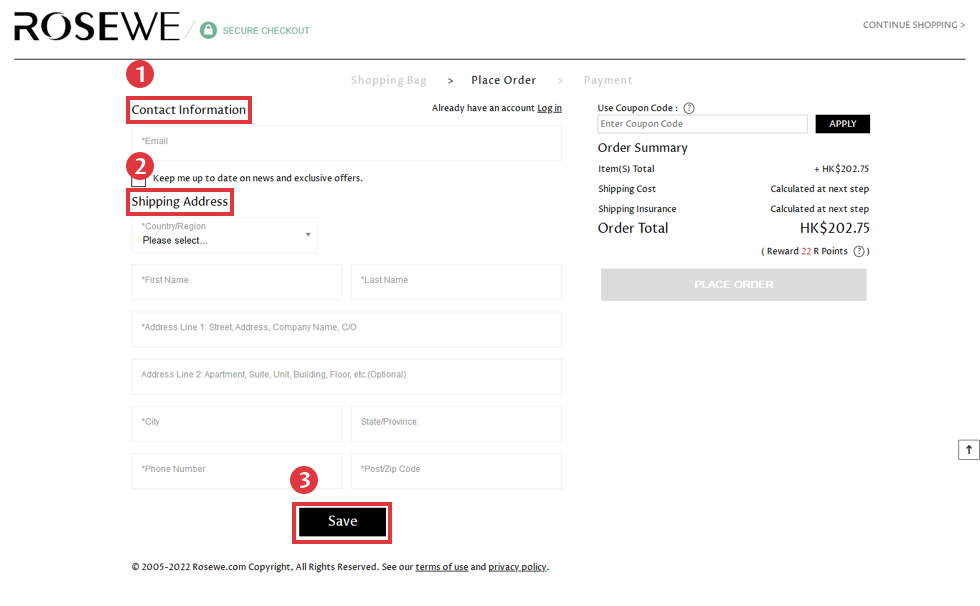980x606 pixels.
Task: Click the green secure checkout lock icon
Action: click(x=208, y=30)
